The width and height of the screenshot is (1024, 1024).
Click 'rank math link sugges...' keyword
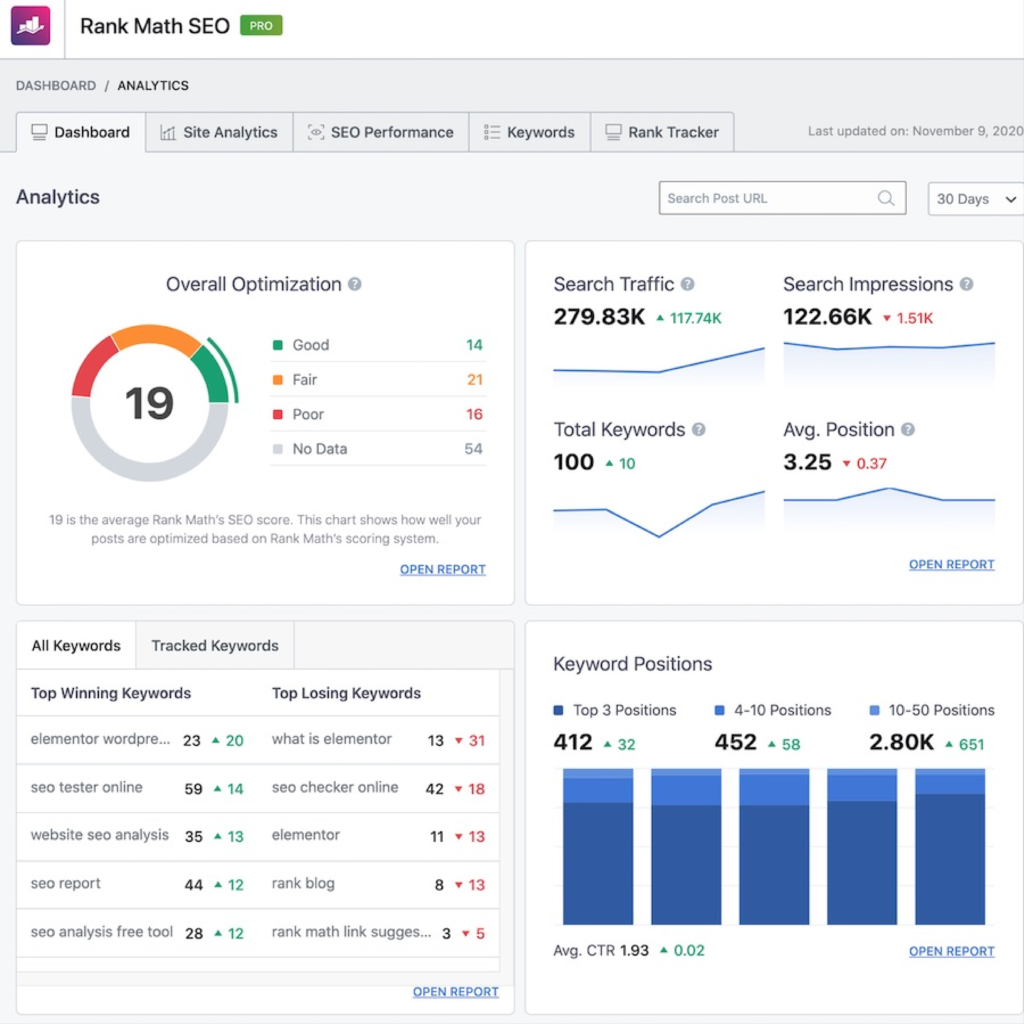pos(351,932)
